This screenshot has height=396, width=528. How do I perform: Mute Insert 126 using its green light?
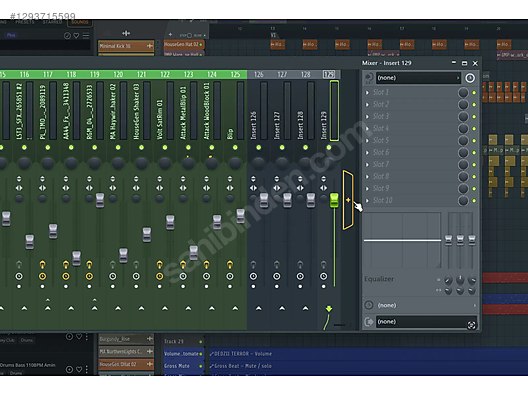pos(259,147)
